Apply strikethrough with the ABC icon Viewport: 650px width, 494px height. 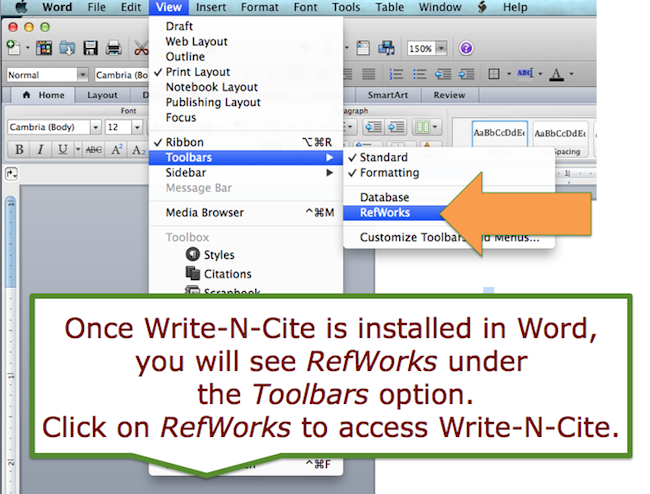(93, 150)
